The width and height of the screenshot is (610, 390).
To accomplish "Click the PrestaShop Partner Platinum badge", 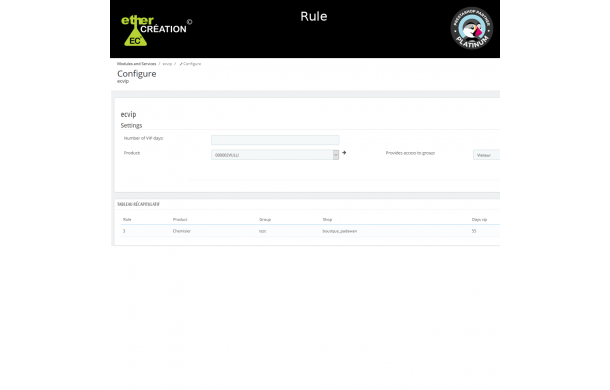I will pos(472,28).
